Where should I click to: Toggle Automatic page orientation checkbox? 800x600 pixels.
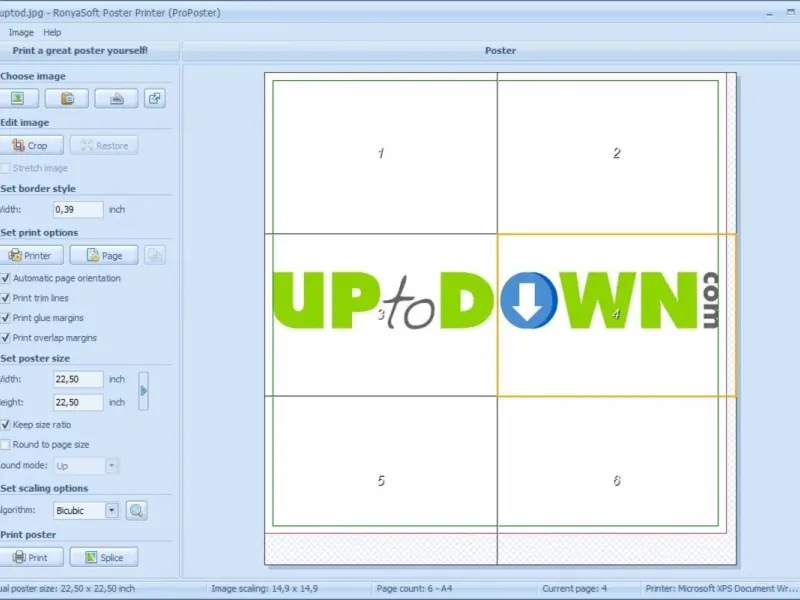[x=5, y=278]
